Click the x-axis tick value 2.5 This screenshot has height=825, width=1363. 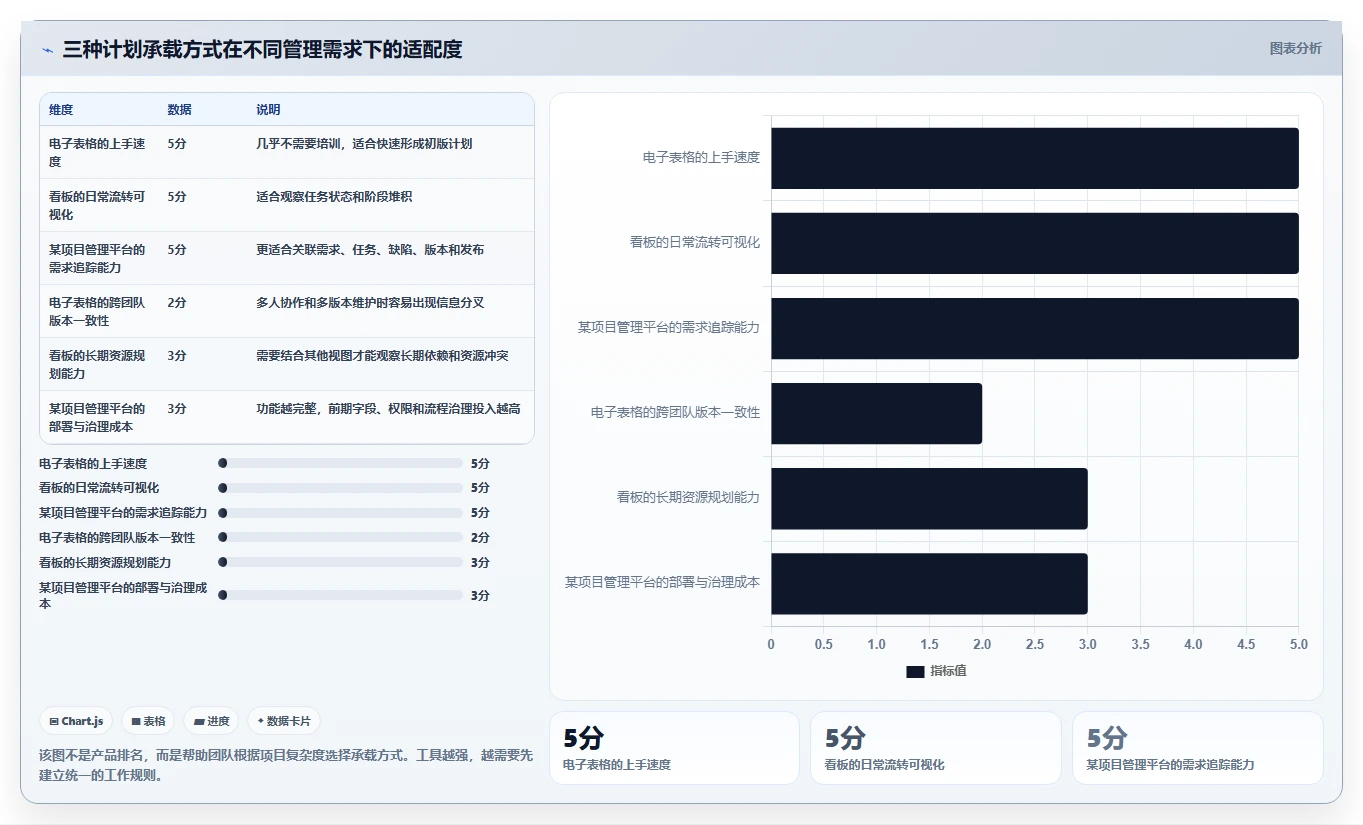(x=1035, y=645)
